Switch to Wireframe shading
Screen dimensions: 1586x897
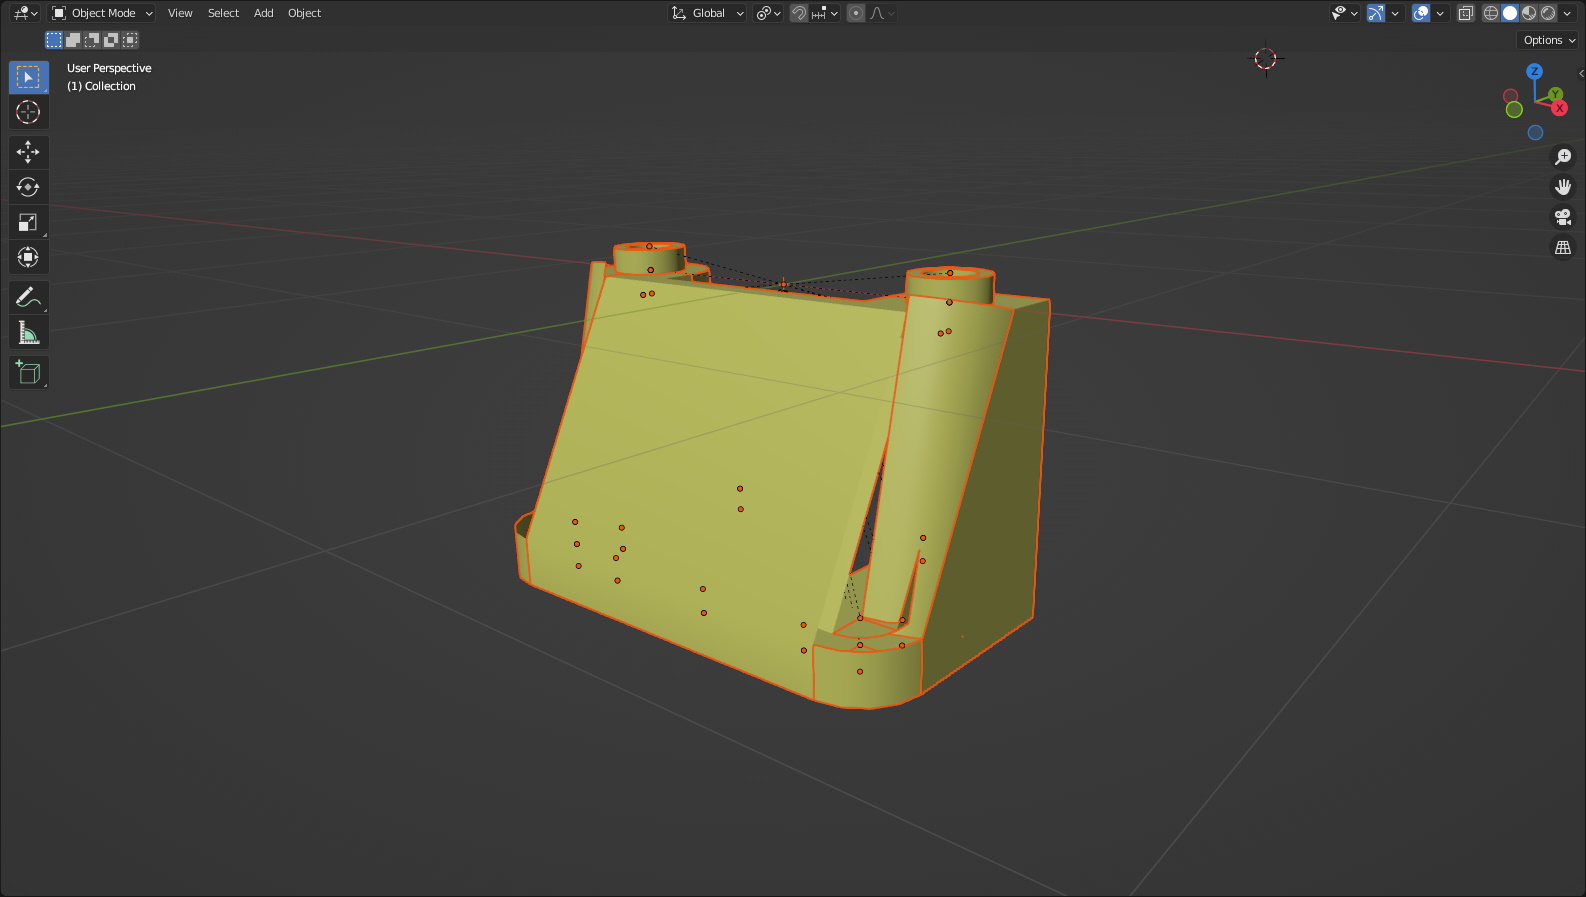coord(1491,13)
